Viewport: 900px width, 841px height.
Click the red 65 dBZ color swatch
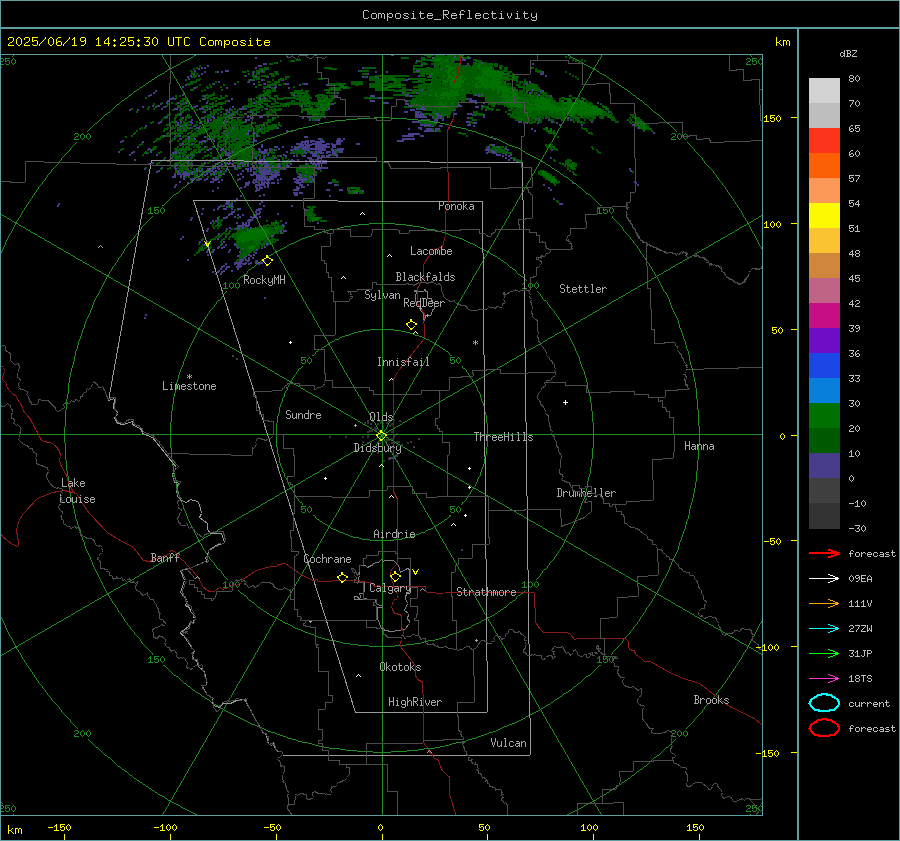pyautogui.click(x=824, y=141)
